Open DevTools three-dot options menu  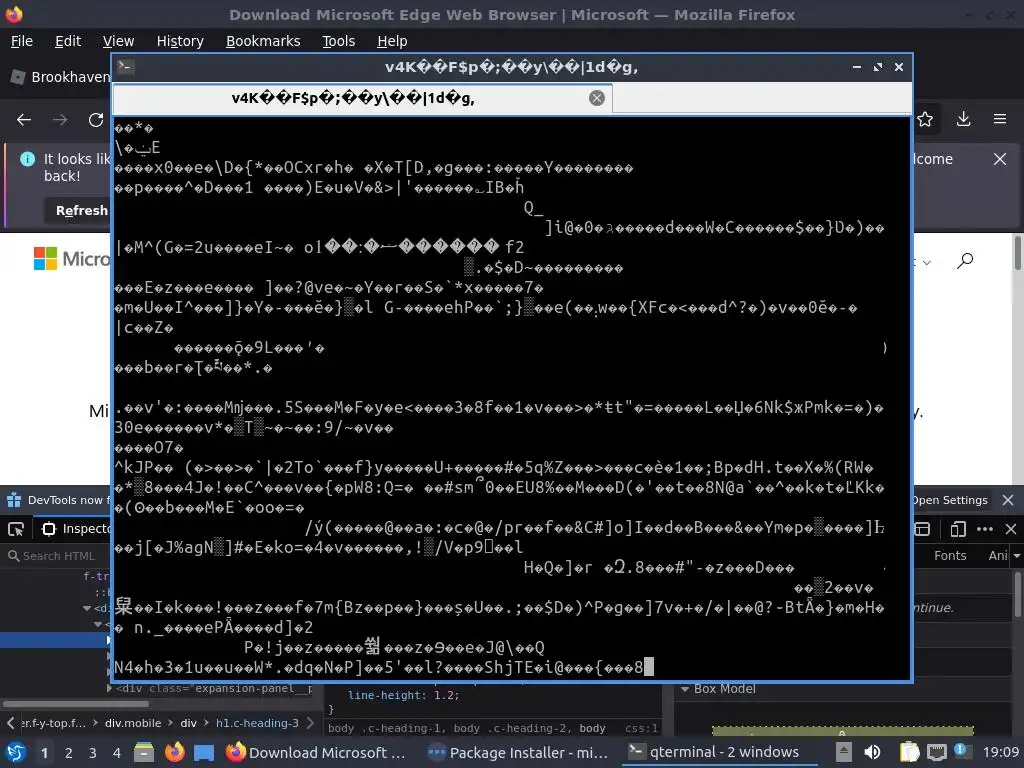[x=985, y=529]
